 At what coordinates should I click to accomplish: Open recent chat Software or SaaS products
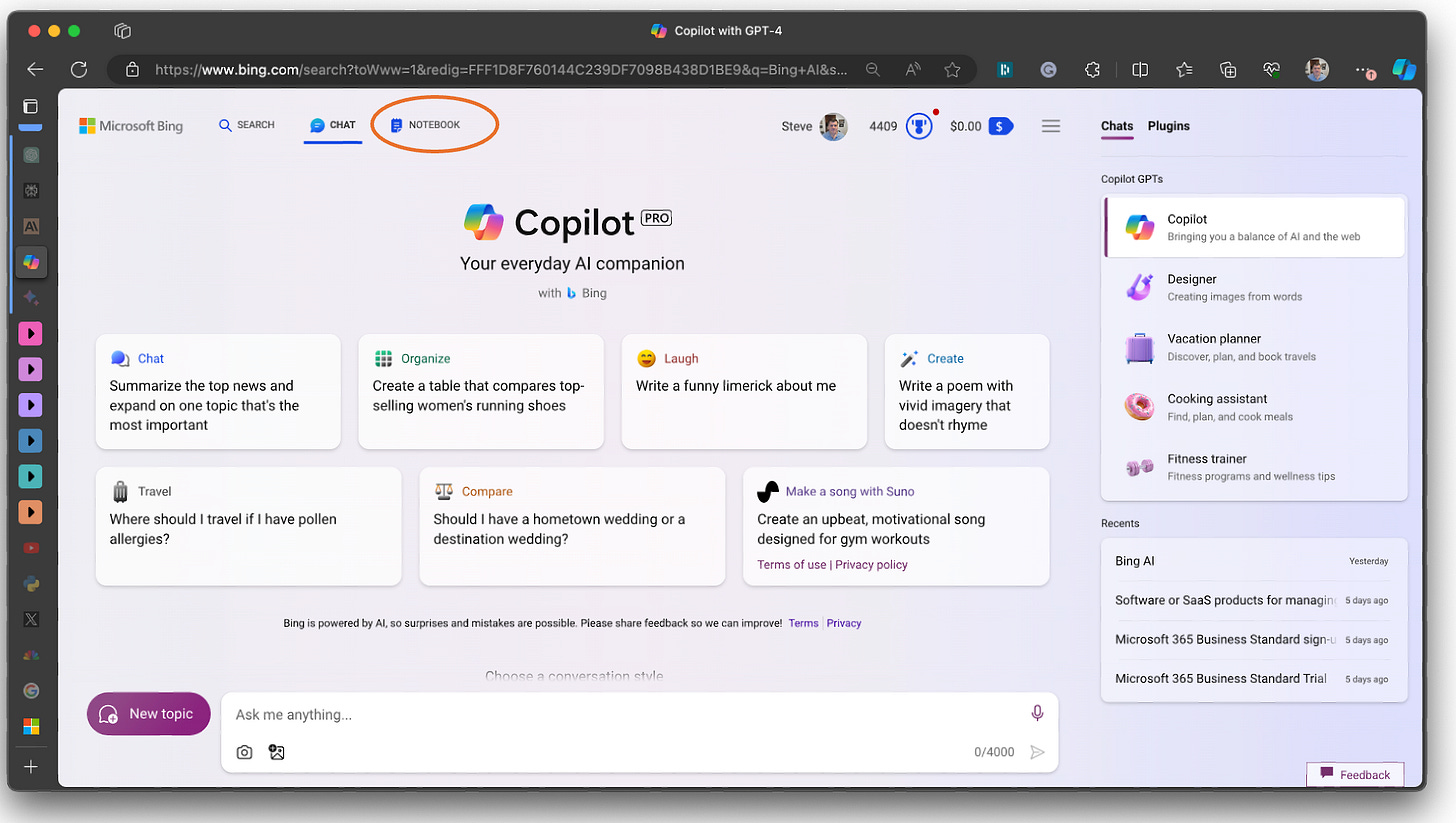(x=1254, y=600)
